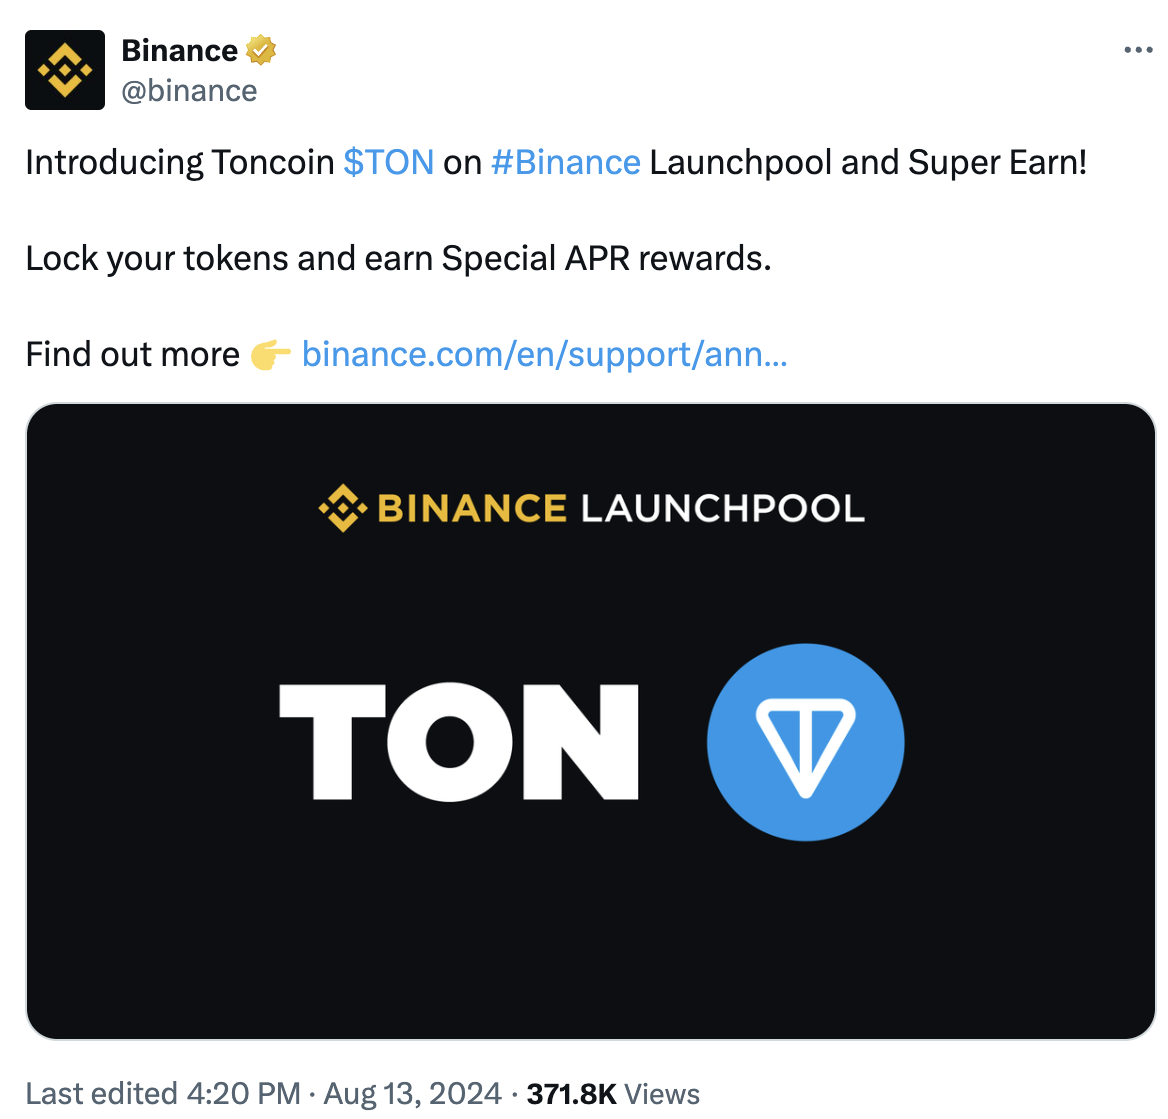Click the @binance handle
This screenshot has height=1119, width=1168.
coord(189,91)
